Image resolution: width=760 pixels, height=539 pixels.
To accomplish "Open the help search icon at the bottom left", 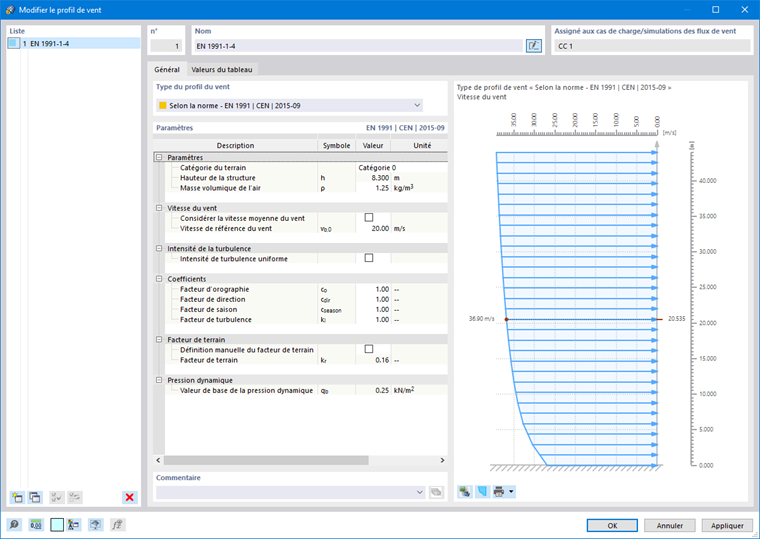I will click(14, 524).
